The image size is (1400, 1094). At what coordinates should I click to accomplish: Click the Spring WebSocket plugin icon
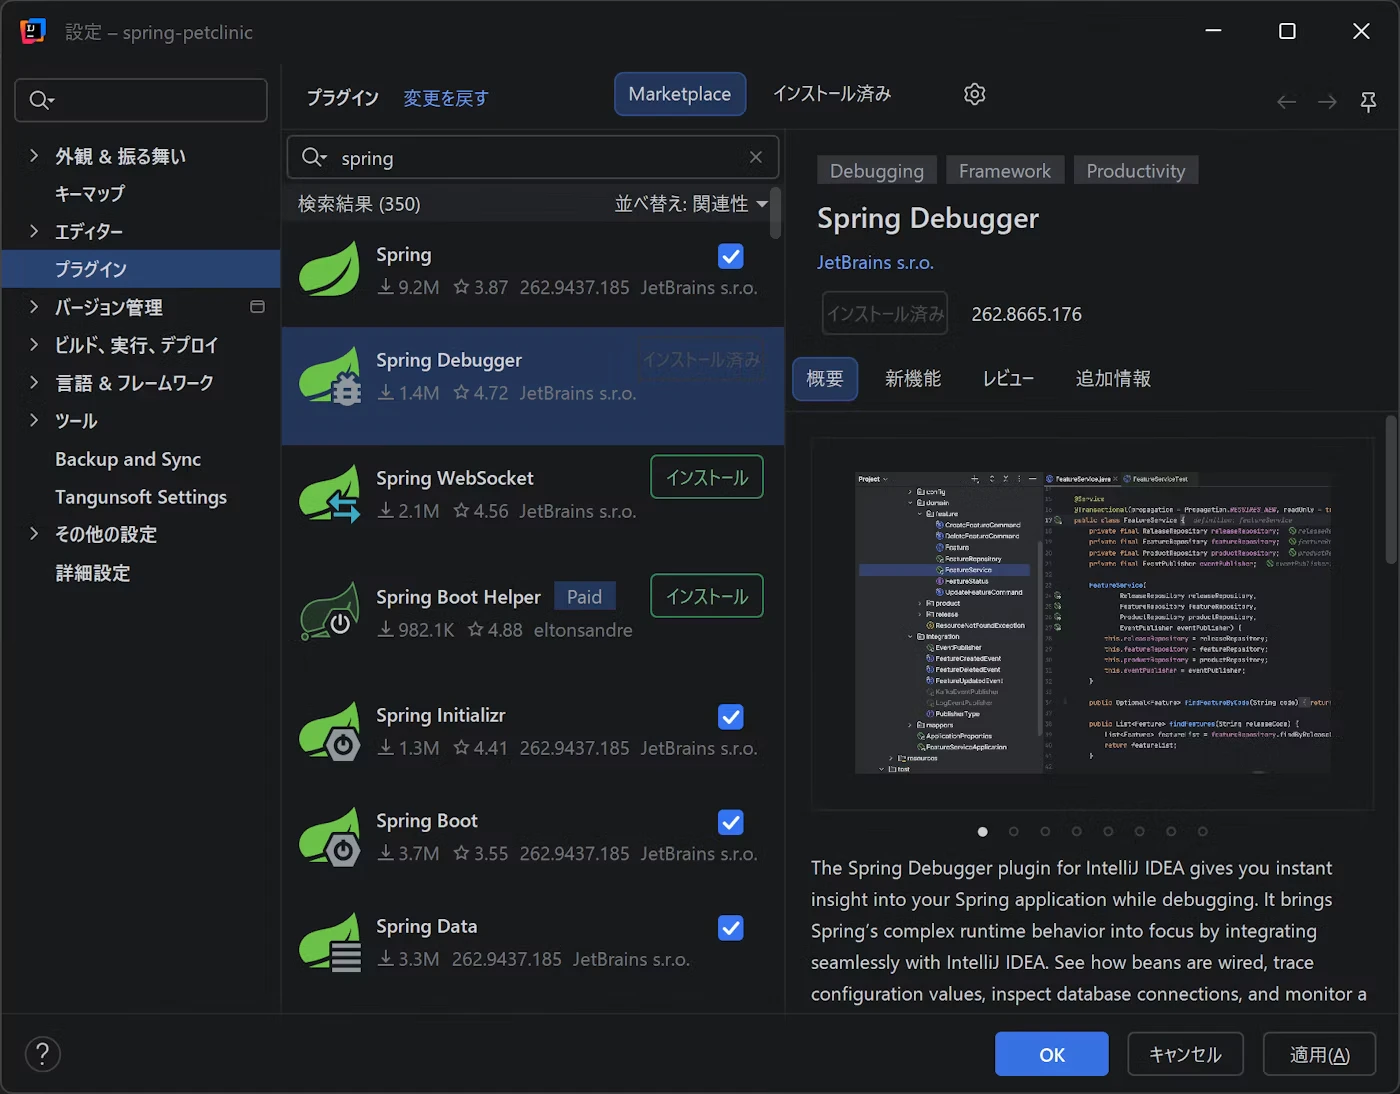pos(330,494)
